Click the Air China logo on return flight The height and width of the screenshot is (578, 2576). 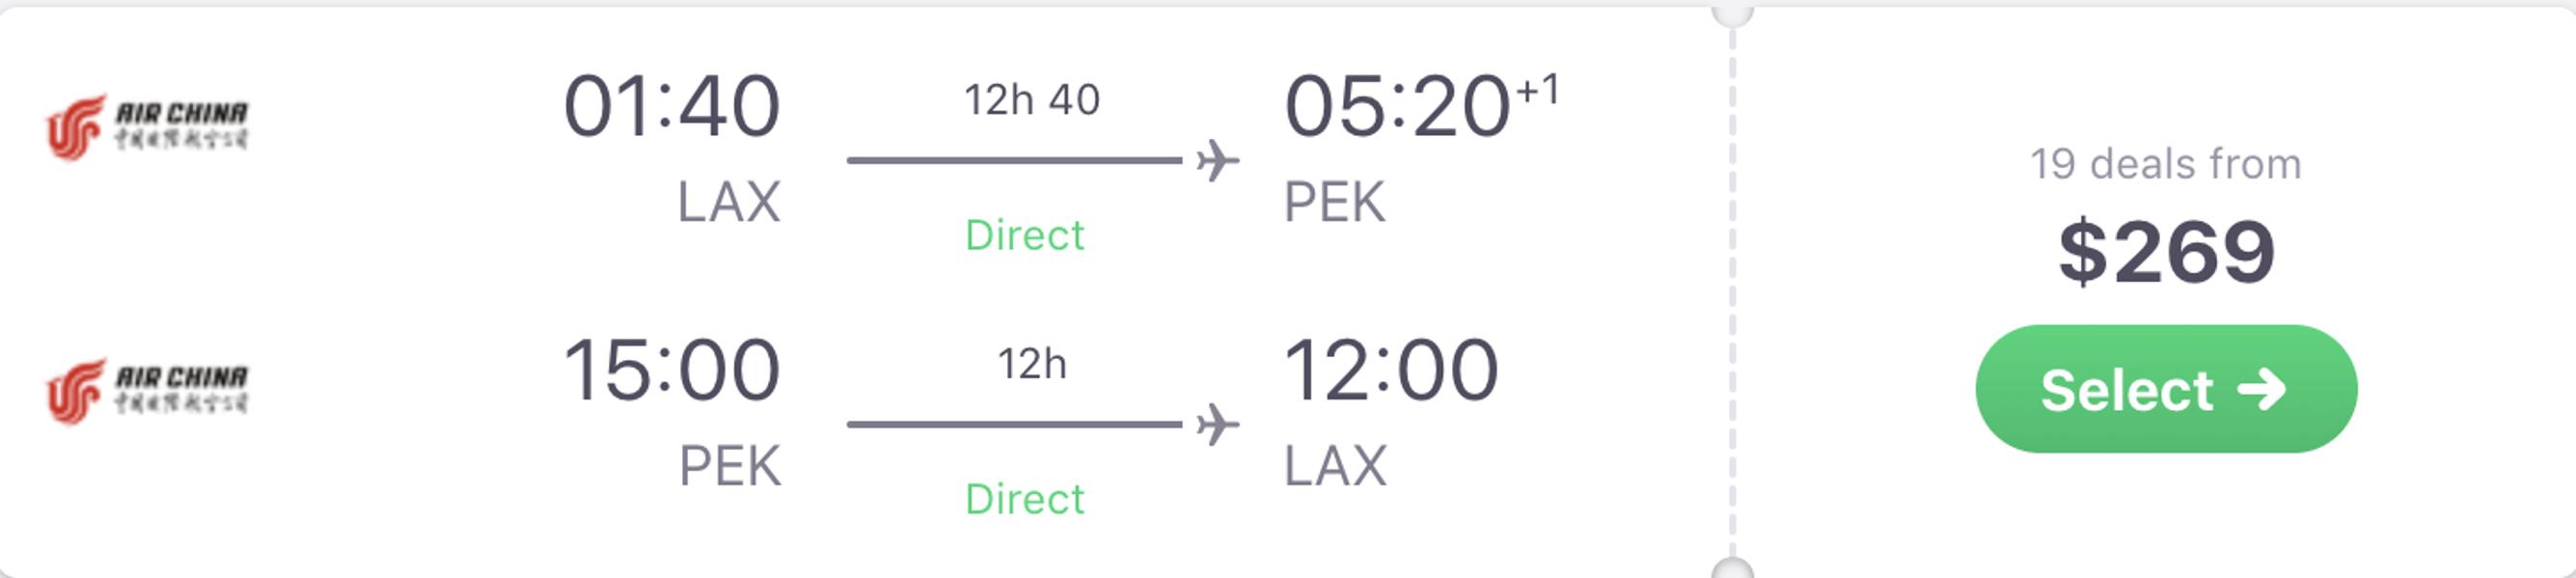[x=147, y=391]
